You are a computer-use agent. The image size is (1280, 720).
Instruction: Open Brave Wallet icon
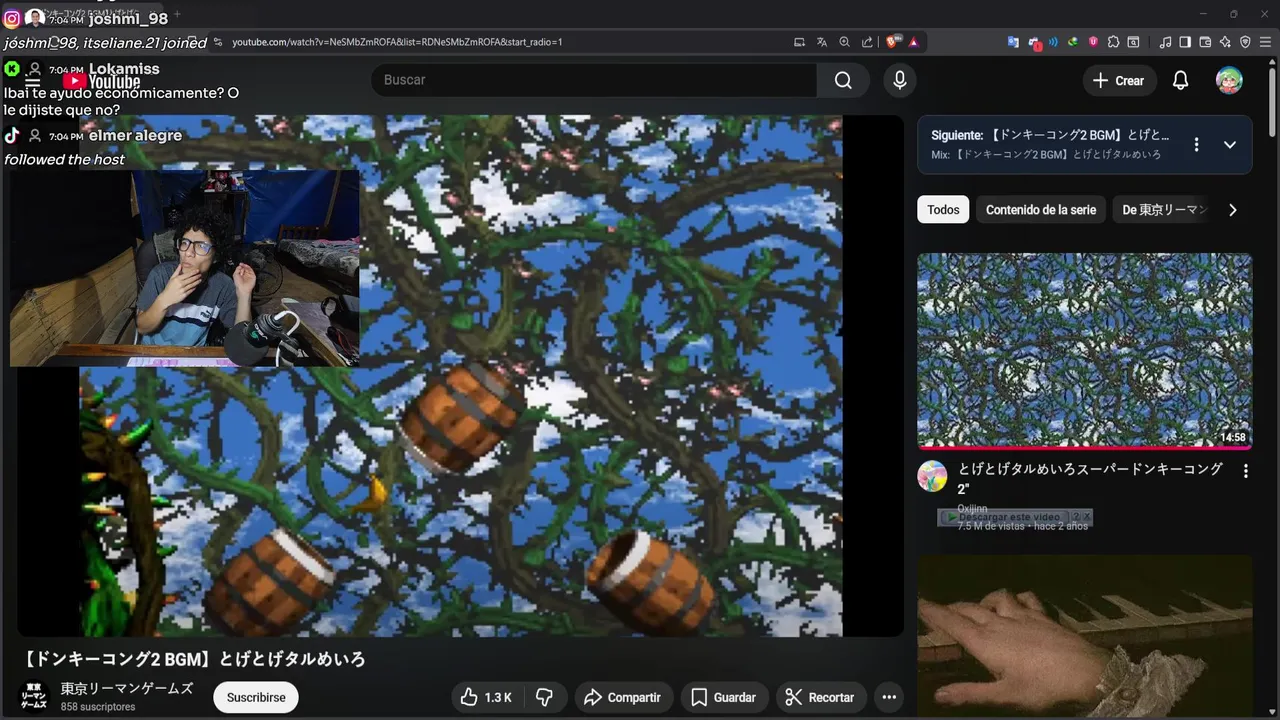1205,42
